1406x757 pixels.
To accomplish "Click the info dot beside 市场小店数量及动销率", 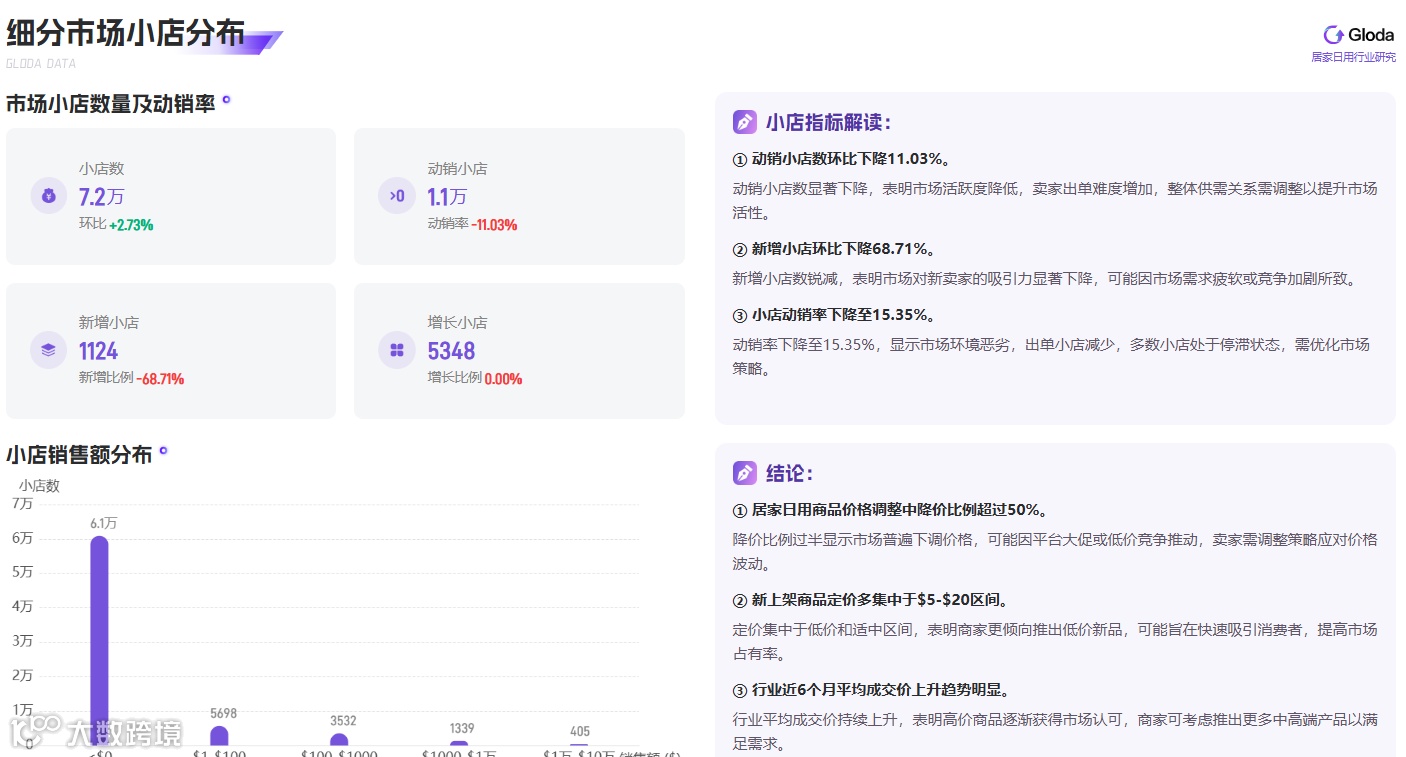I will (227, 100).
